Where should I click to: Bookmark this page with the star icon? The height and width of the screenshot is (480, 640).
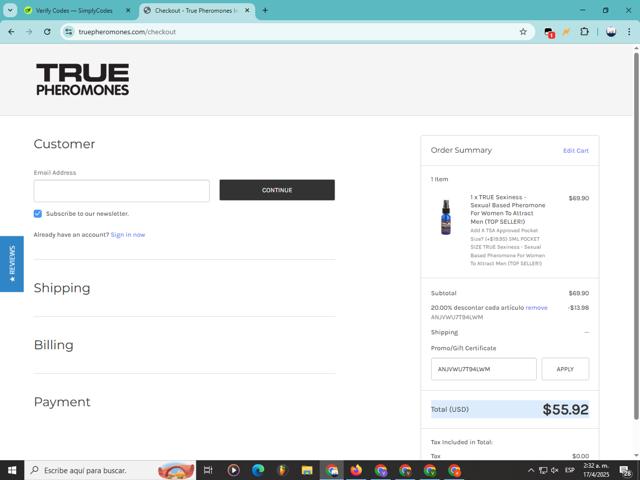coord(523,32)
